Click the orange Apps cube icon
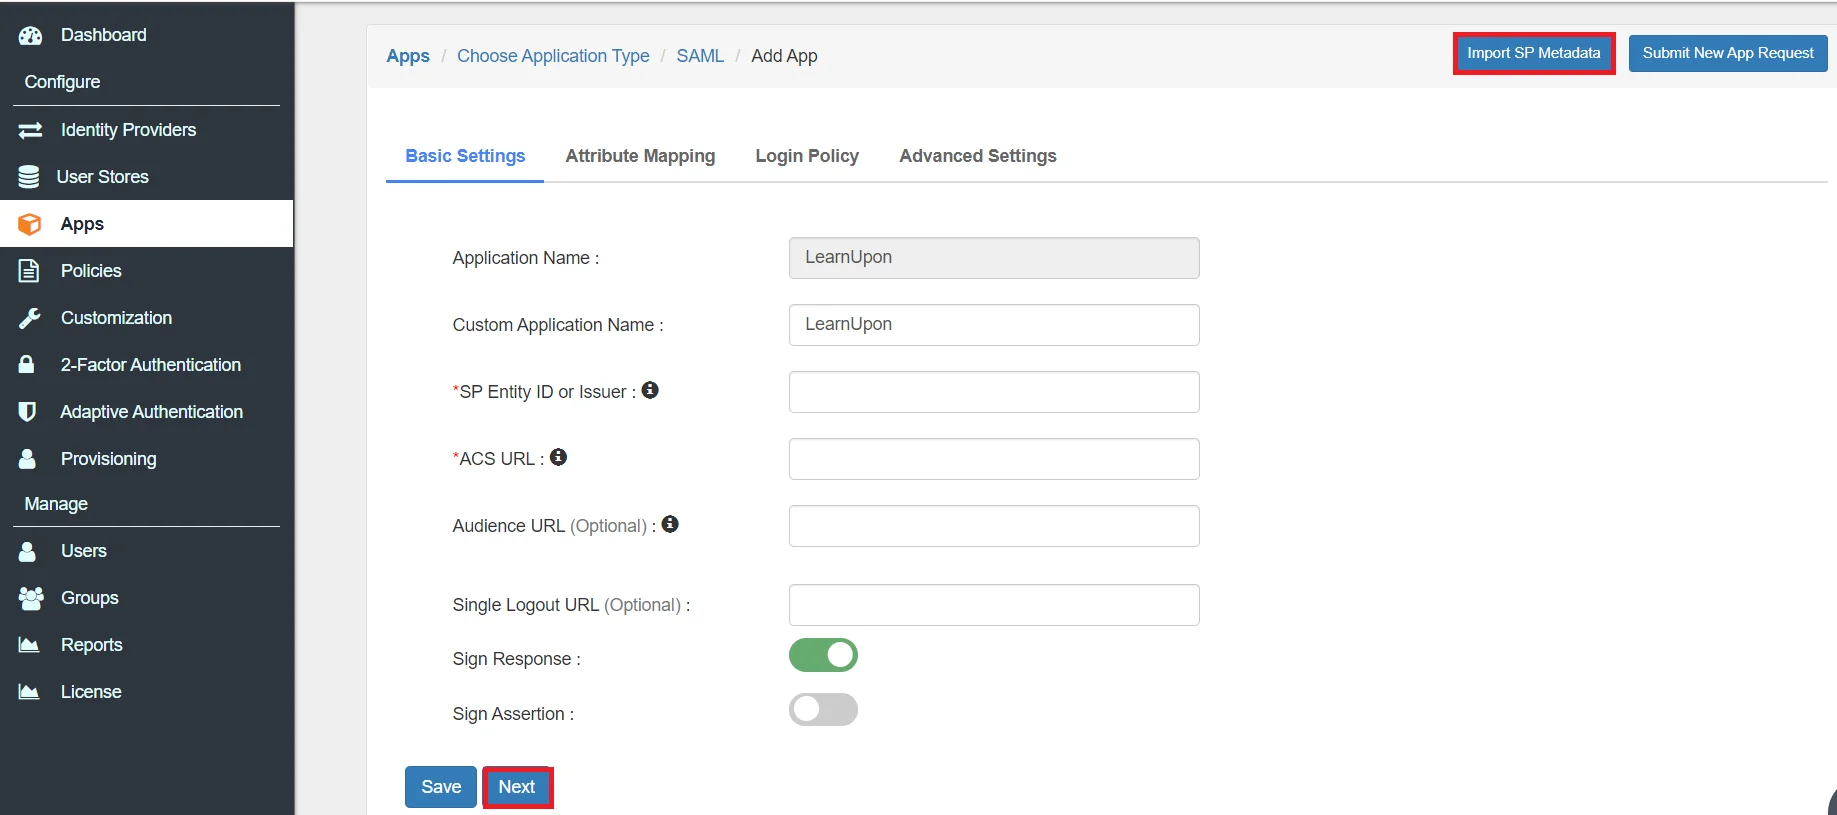This screenshot has width=1837, height=815. click(x=30, y=224)
